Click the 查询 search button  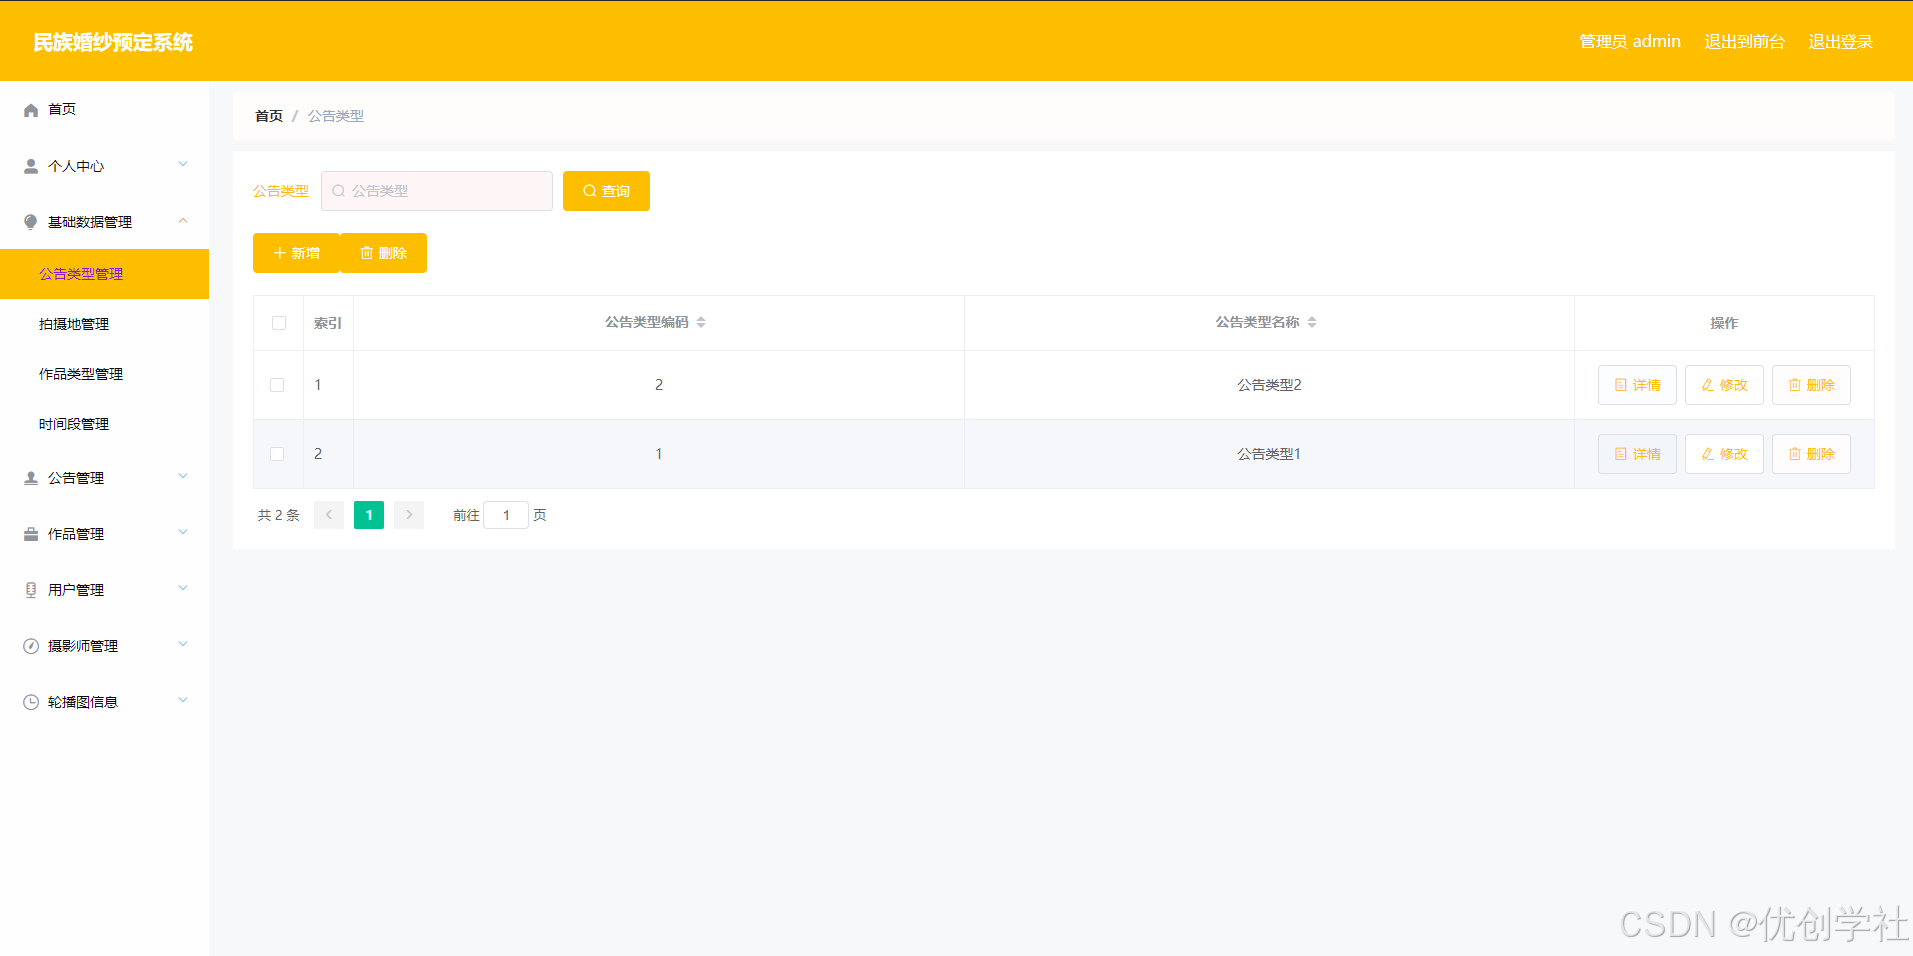pos(606,191)
